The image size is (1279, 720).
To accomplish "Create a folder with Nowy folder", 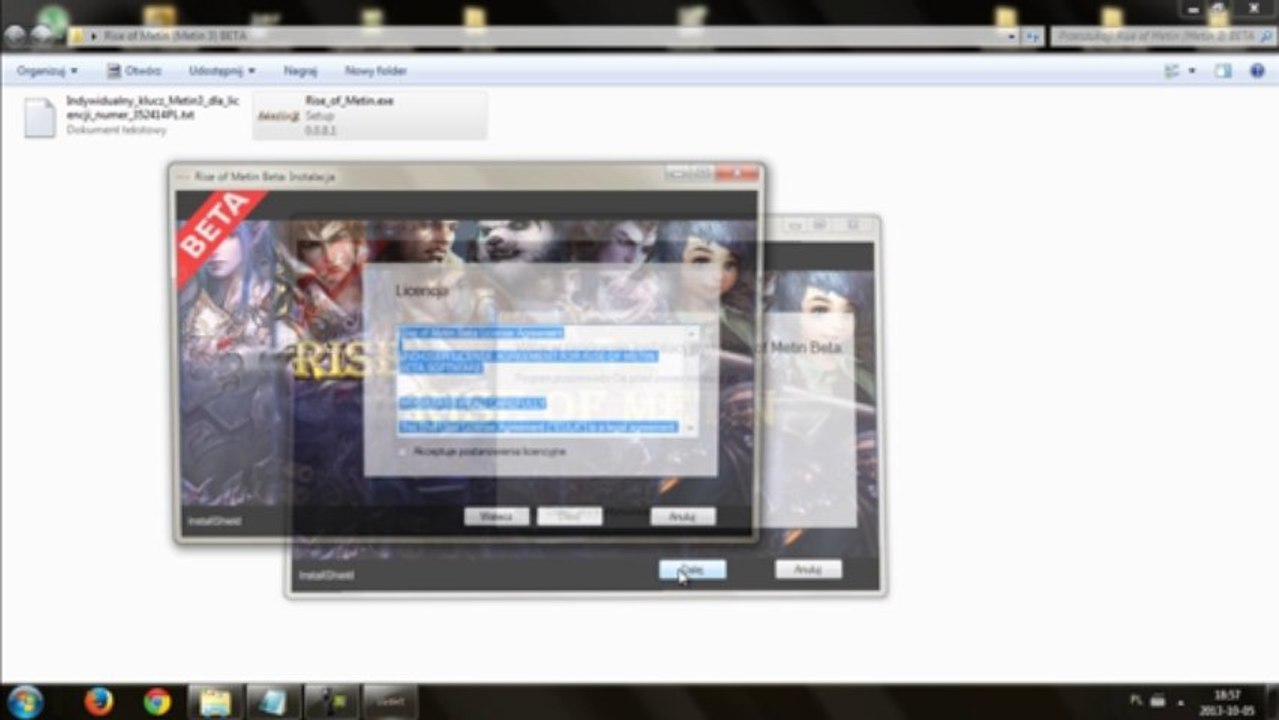I will (376, 71).
